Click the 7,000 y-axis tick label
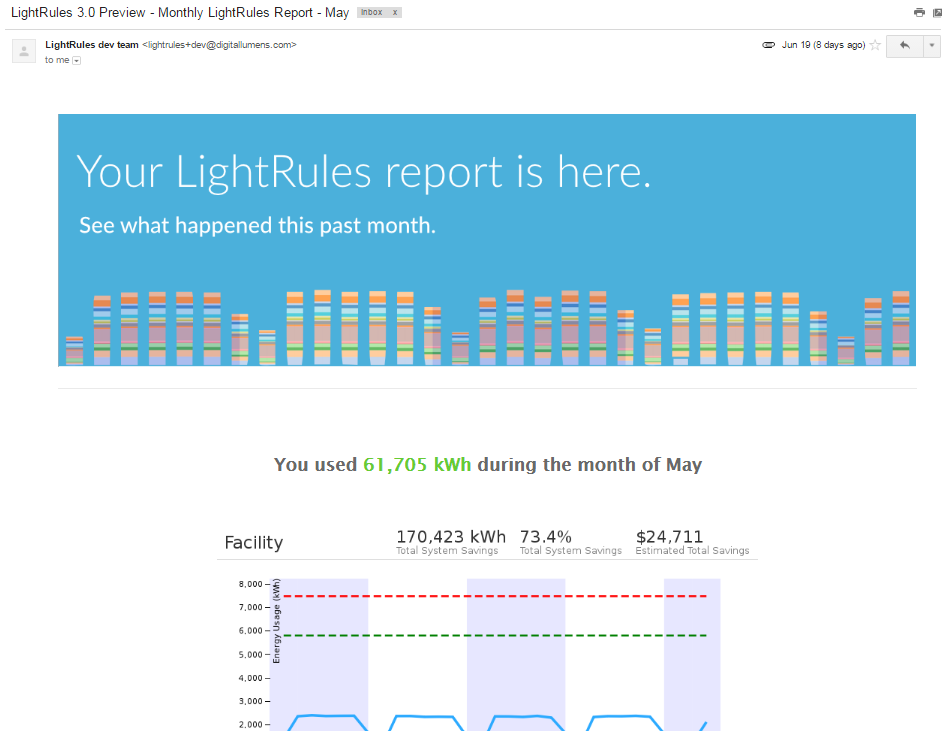This screenshot has width=950, height=733. click(x=250, y=607)
